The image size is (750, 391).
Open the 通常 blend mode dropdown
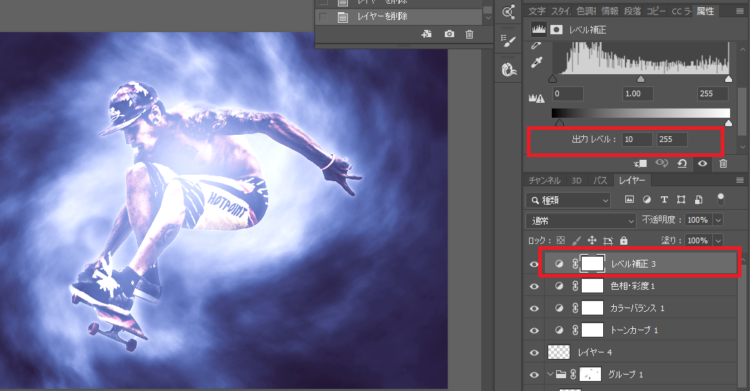(581, 221)
